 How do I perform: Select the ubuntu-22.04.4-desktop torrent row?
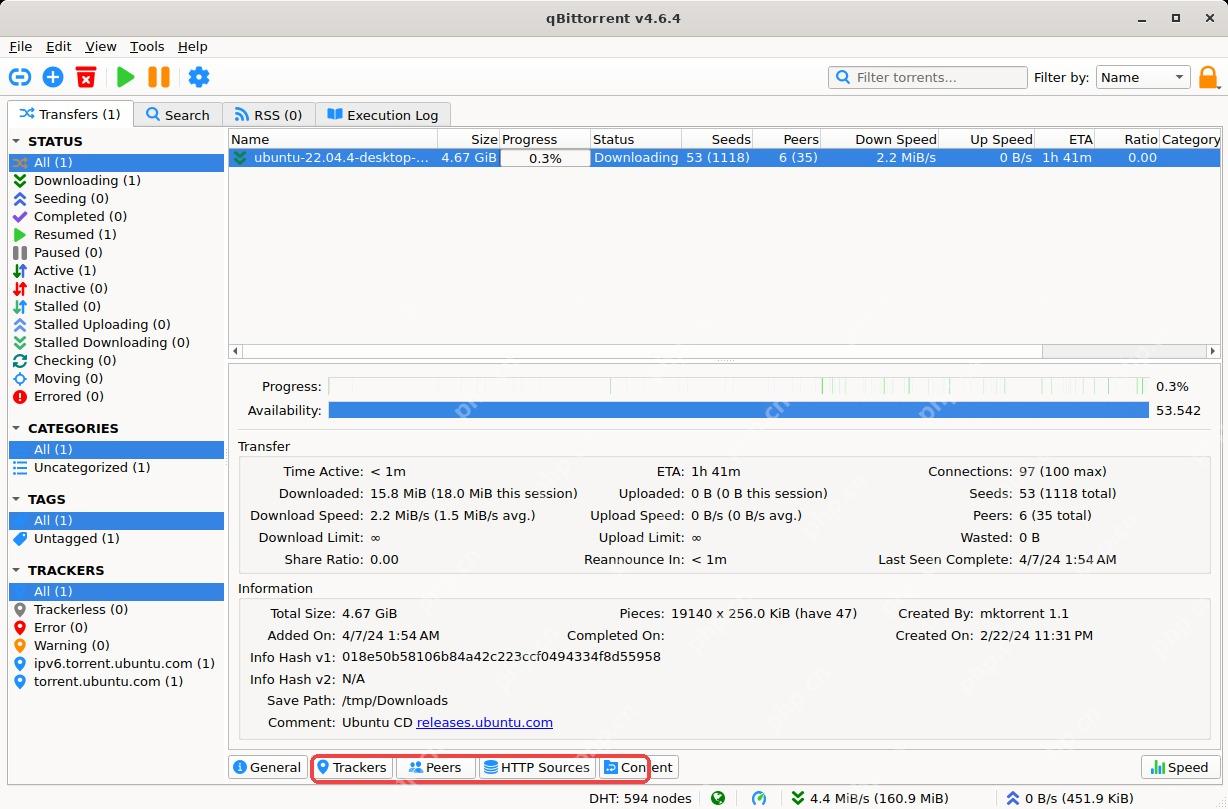(725, 158)
